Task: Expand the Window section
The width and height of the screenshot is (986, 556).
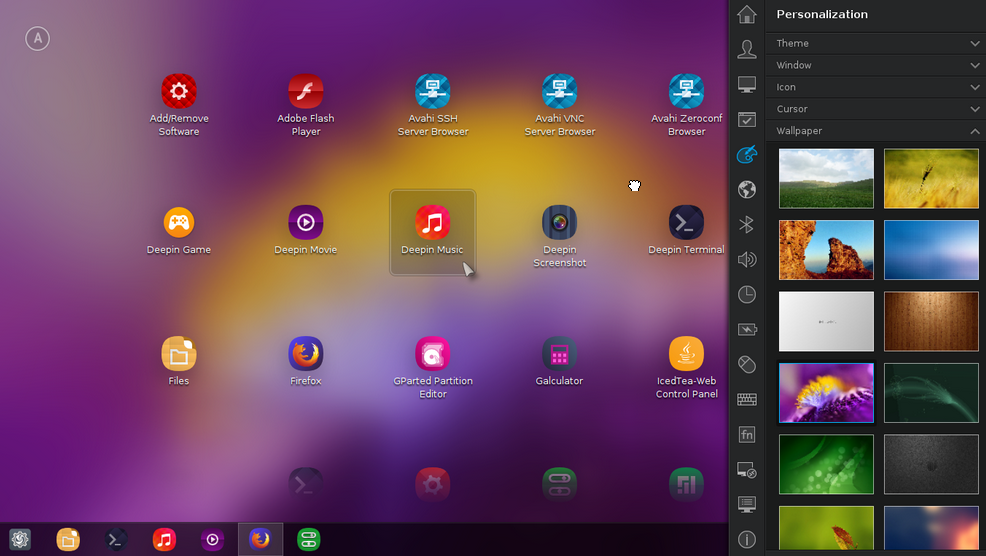Action: pos(875,65)
